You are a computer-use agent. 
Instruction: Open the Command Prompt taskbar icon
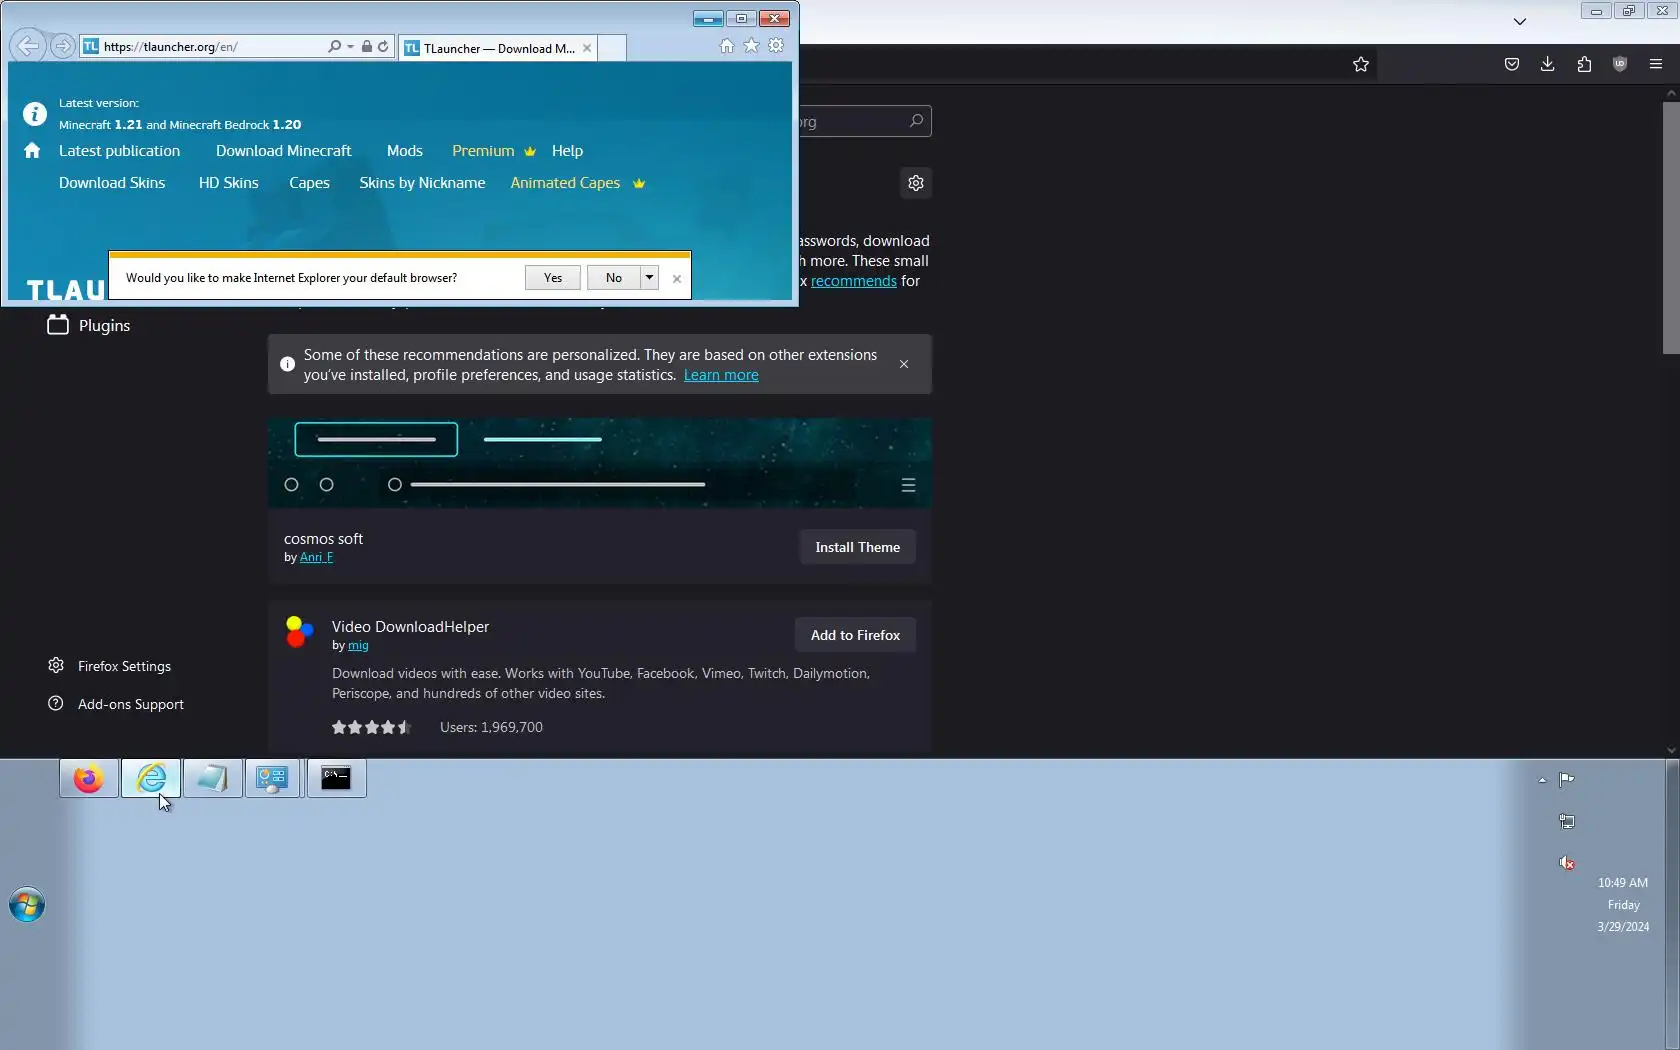click(x=336, y=778)
